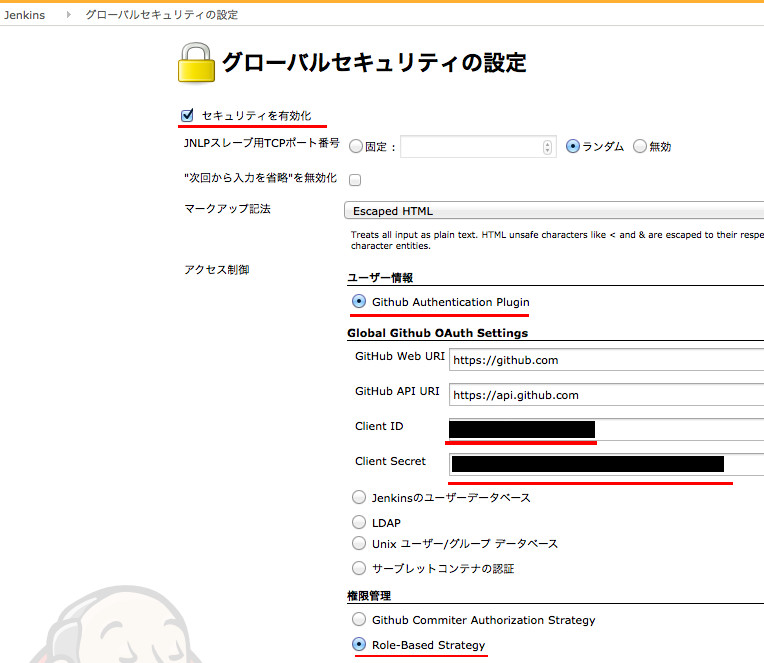Click the page title グローバルセキュリティの設定
The image size is (764, 663).
coord(374,62)
